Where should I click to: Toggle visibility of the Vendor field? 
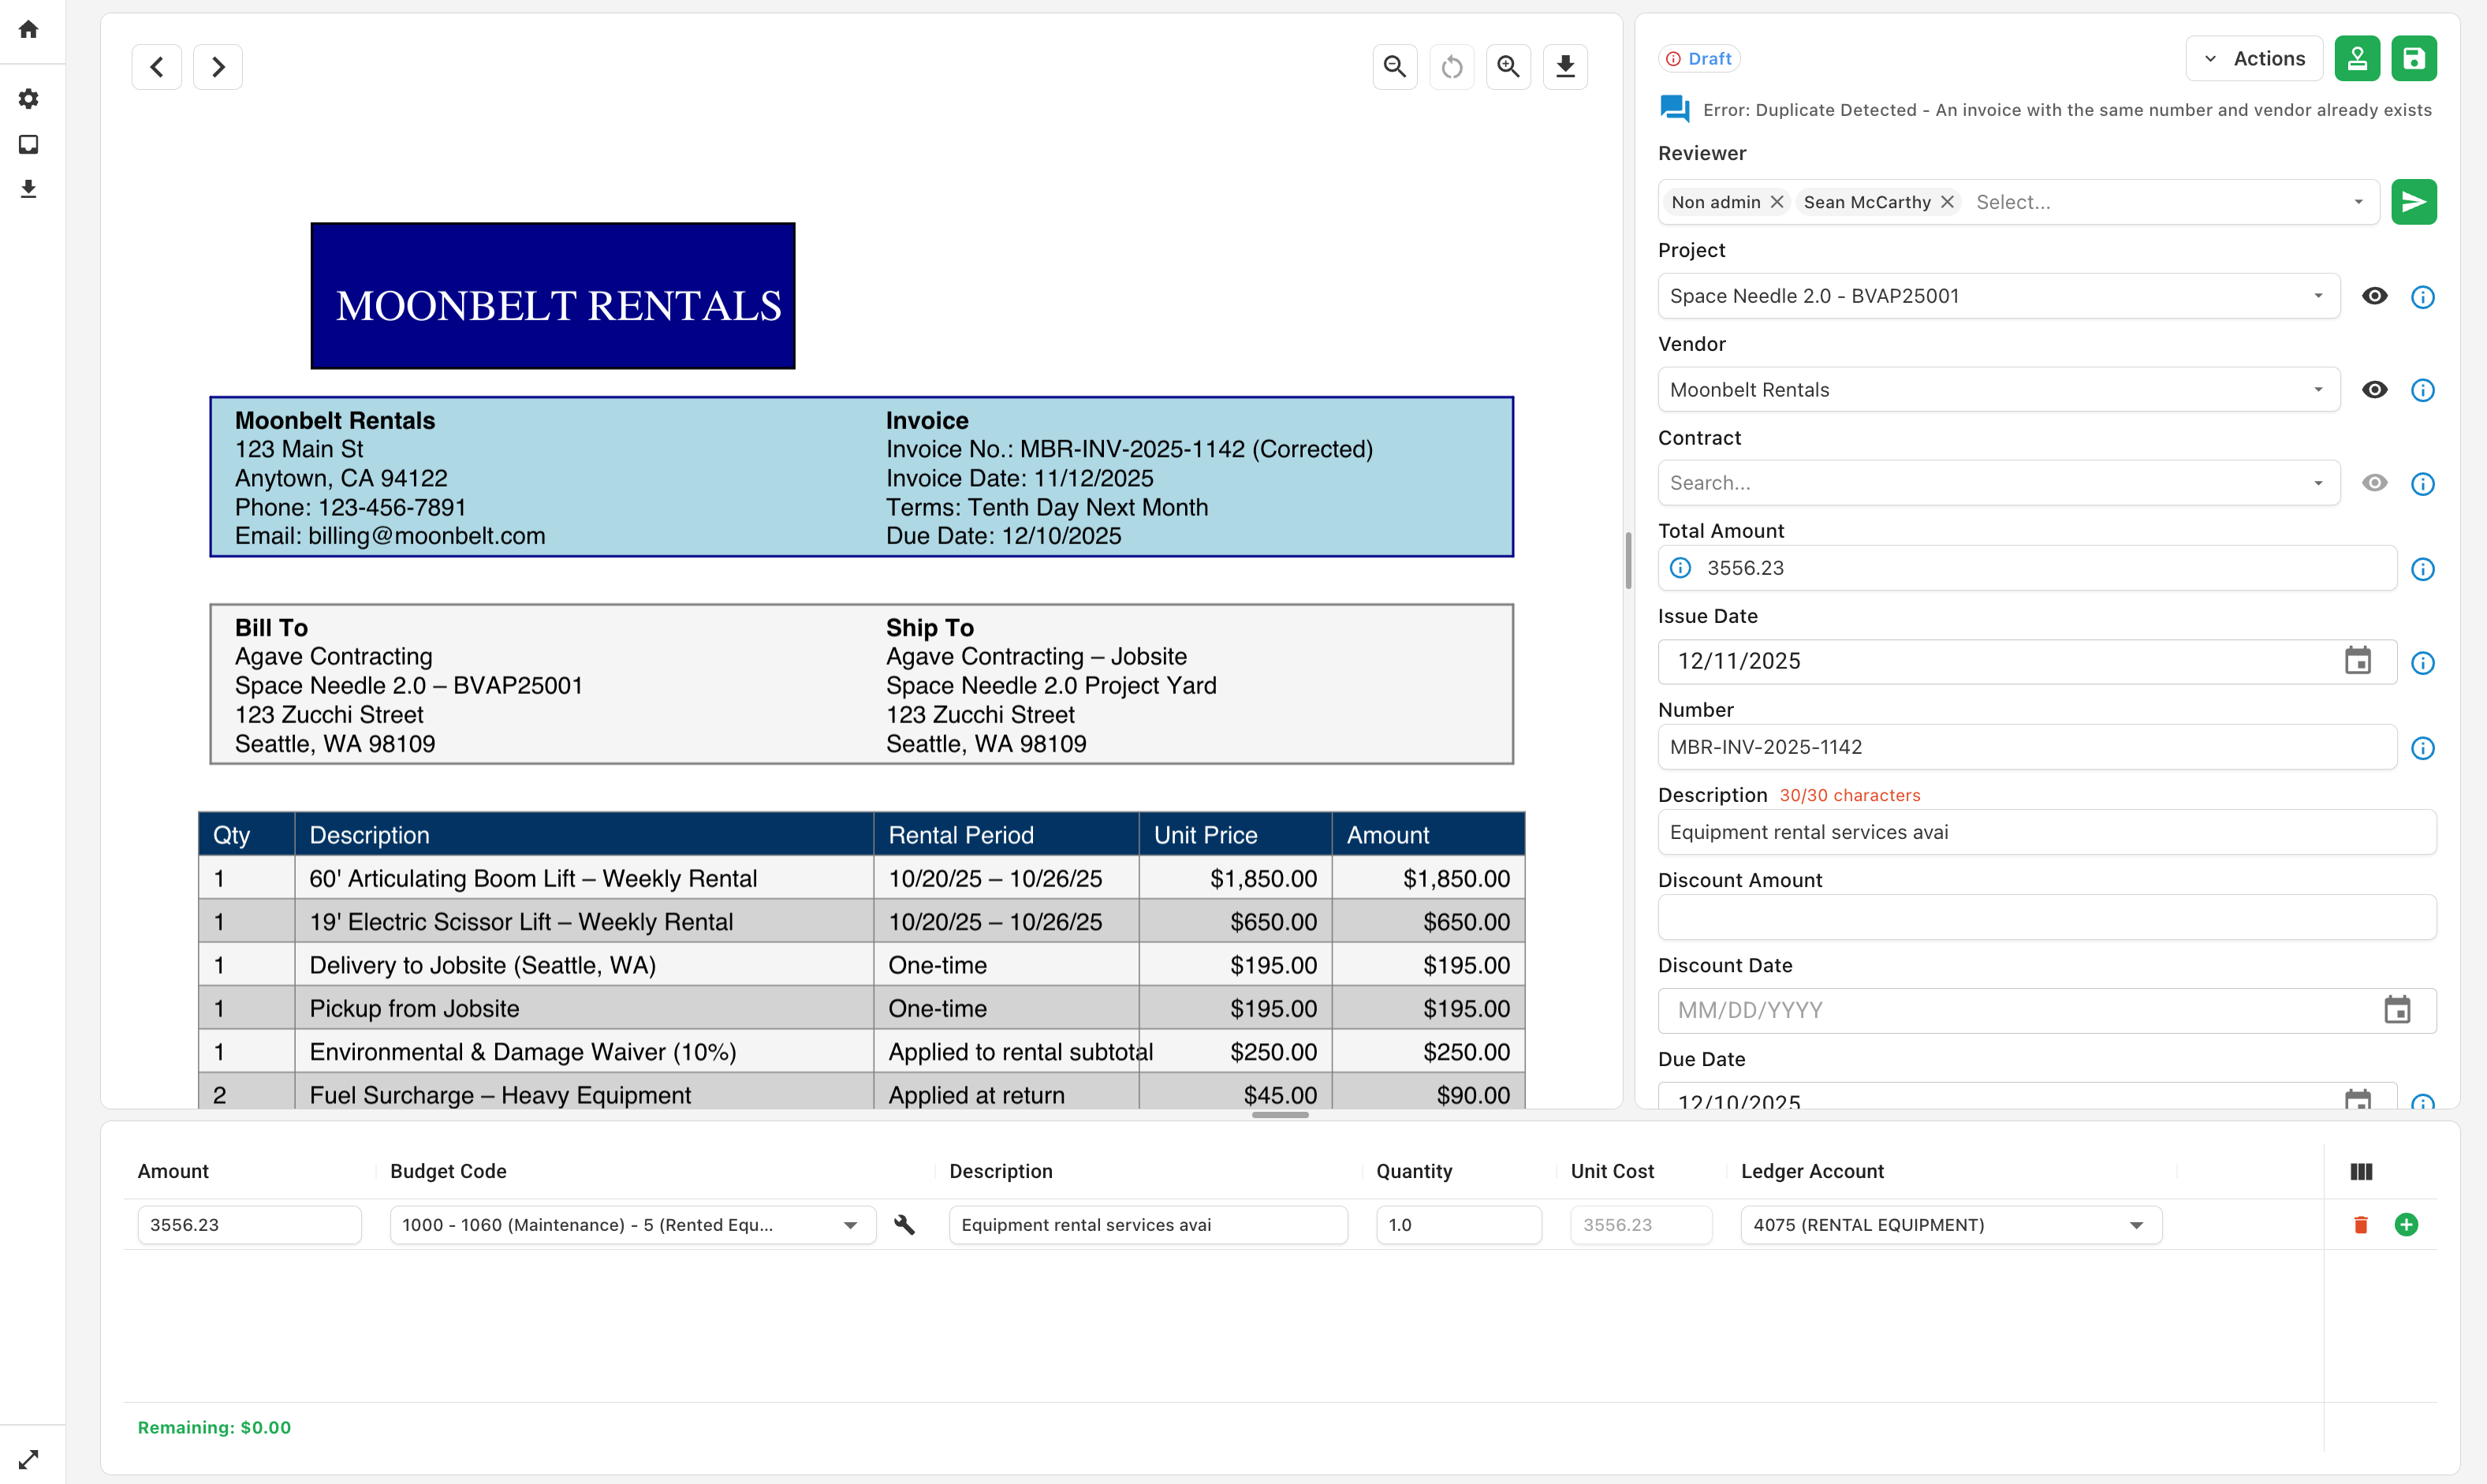pos(2376,390)
